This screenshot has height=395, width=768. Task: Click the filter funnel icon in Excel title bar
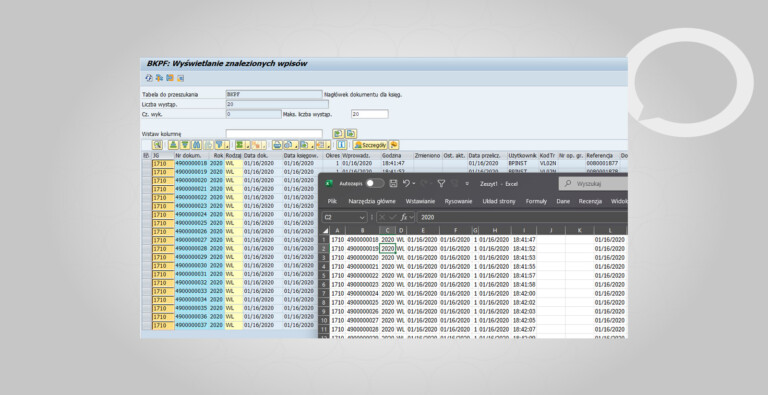pos(441,183)
